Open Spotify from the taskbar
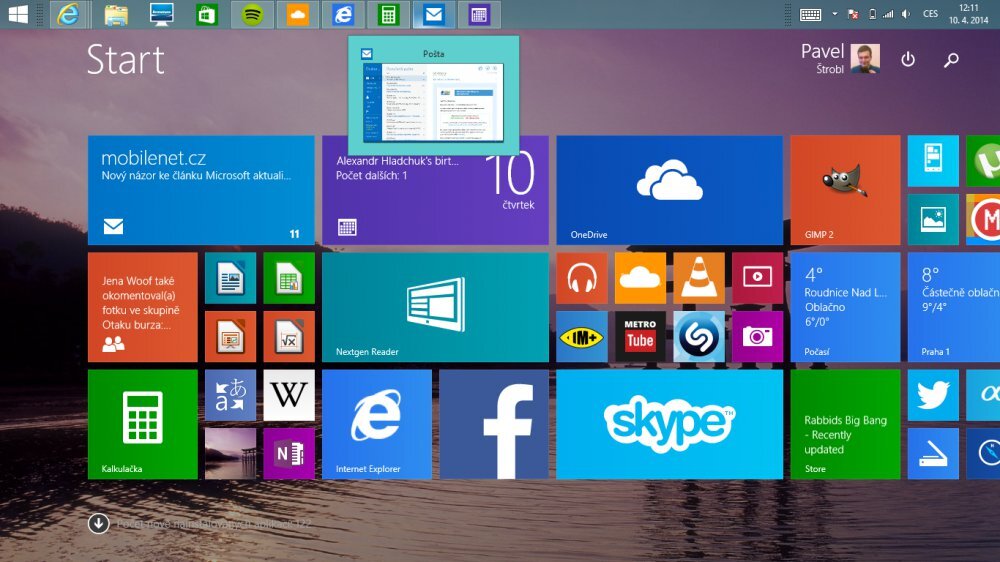The width and height of the screenshot is (1000, 562). (252, 15)
